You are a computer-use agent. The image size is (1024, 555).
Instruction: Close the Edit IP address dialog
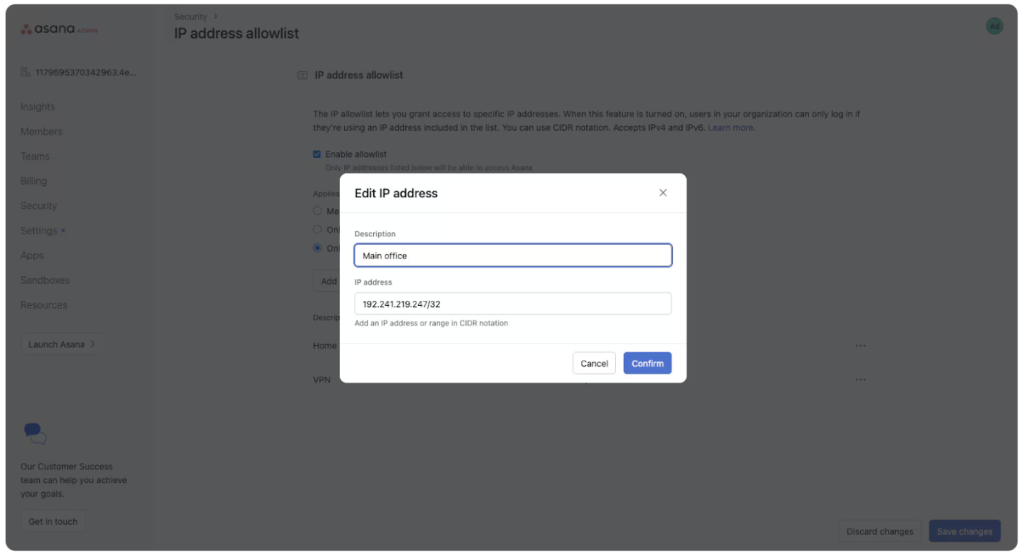(662, 193)
